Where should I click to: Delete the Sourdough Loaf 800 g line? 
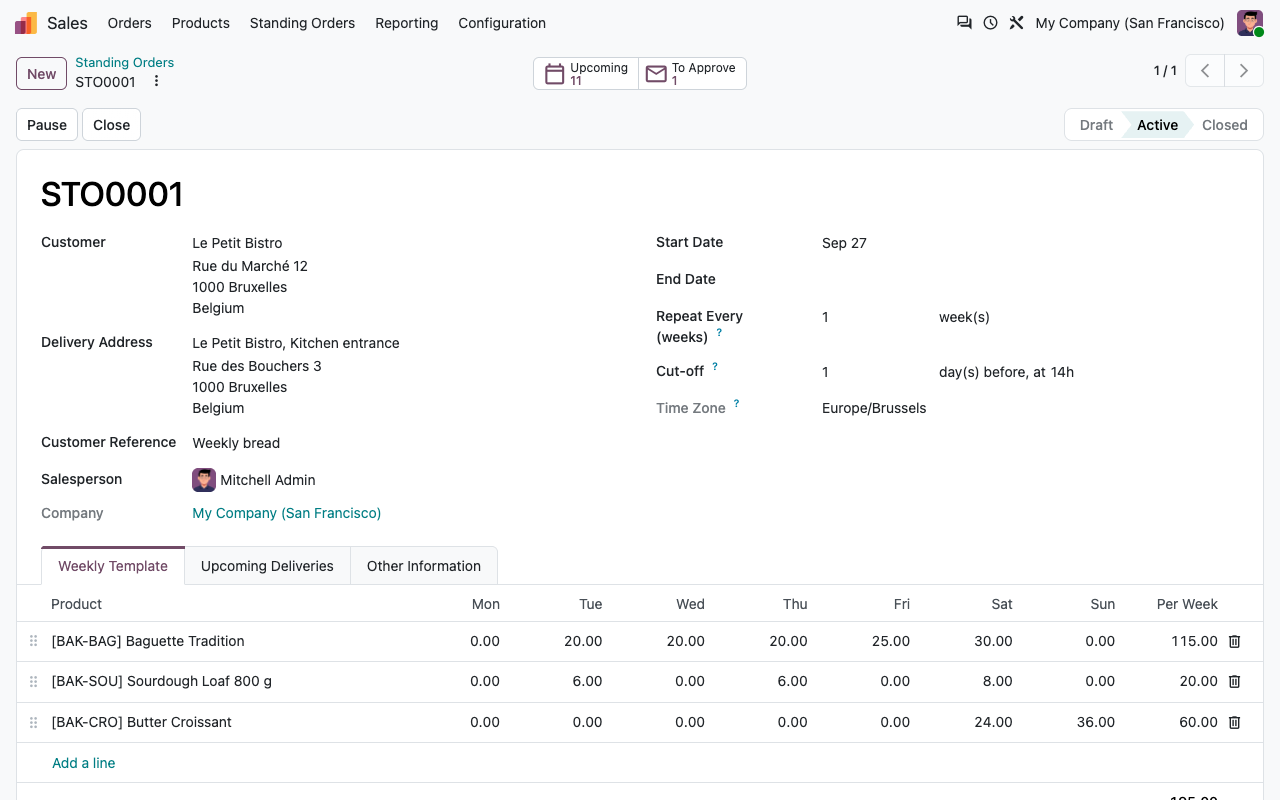point(1234,681)
